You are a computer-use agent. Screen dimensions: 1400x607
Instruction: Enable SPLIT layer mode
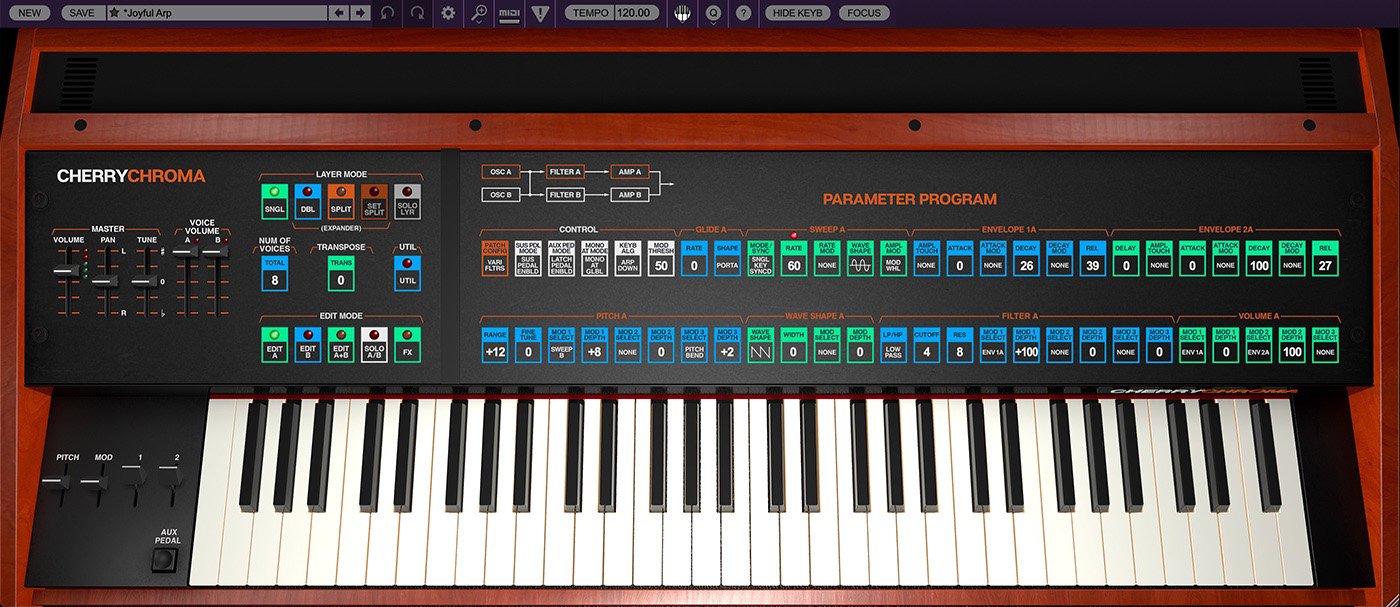pos(340,199)
